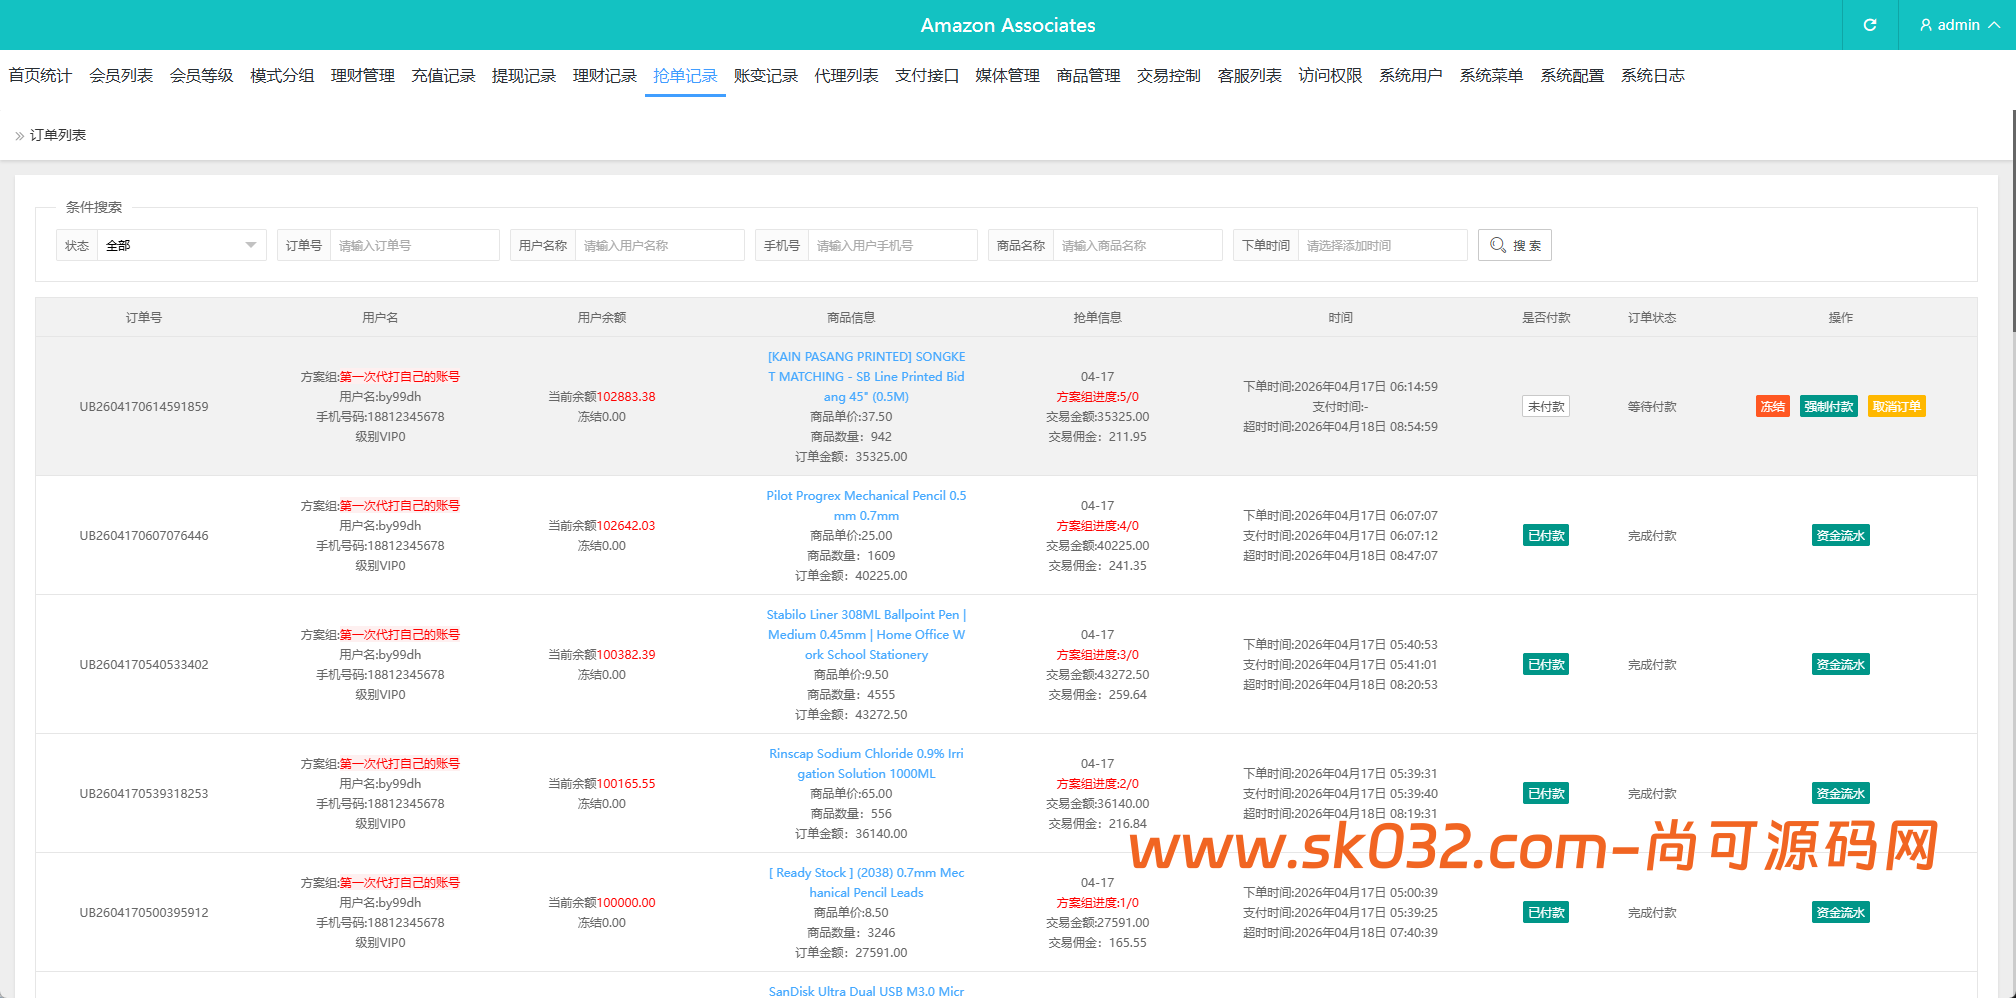Viewport: 2016px width, 998px height.
Task: Click order number UB2604170614591859
Action: pyautogui.click(x=144, y=406)
